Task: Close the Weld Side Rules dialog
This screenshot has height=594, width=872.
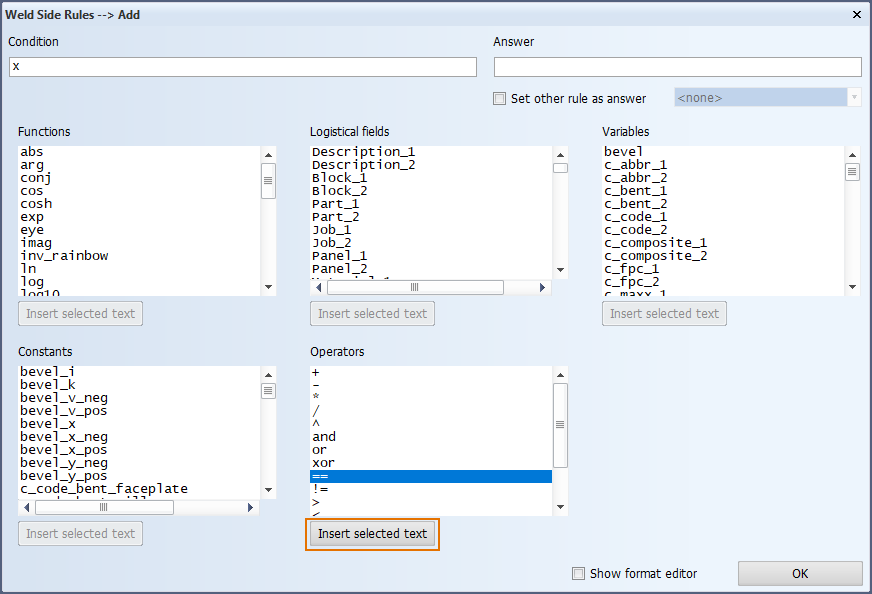Action: 856,14
